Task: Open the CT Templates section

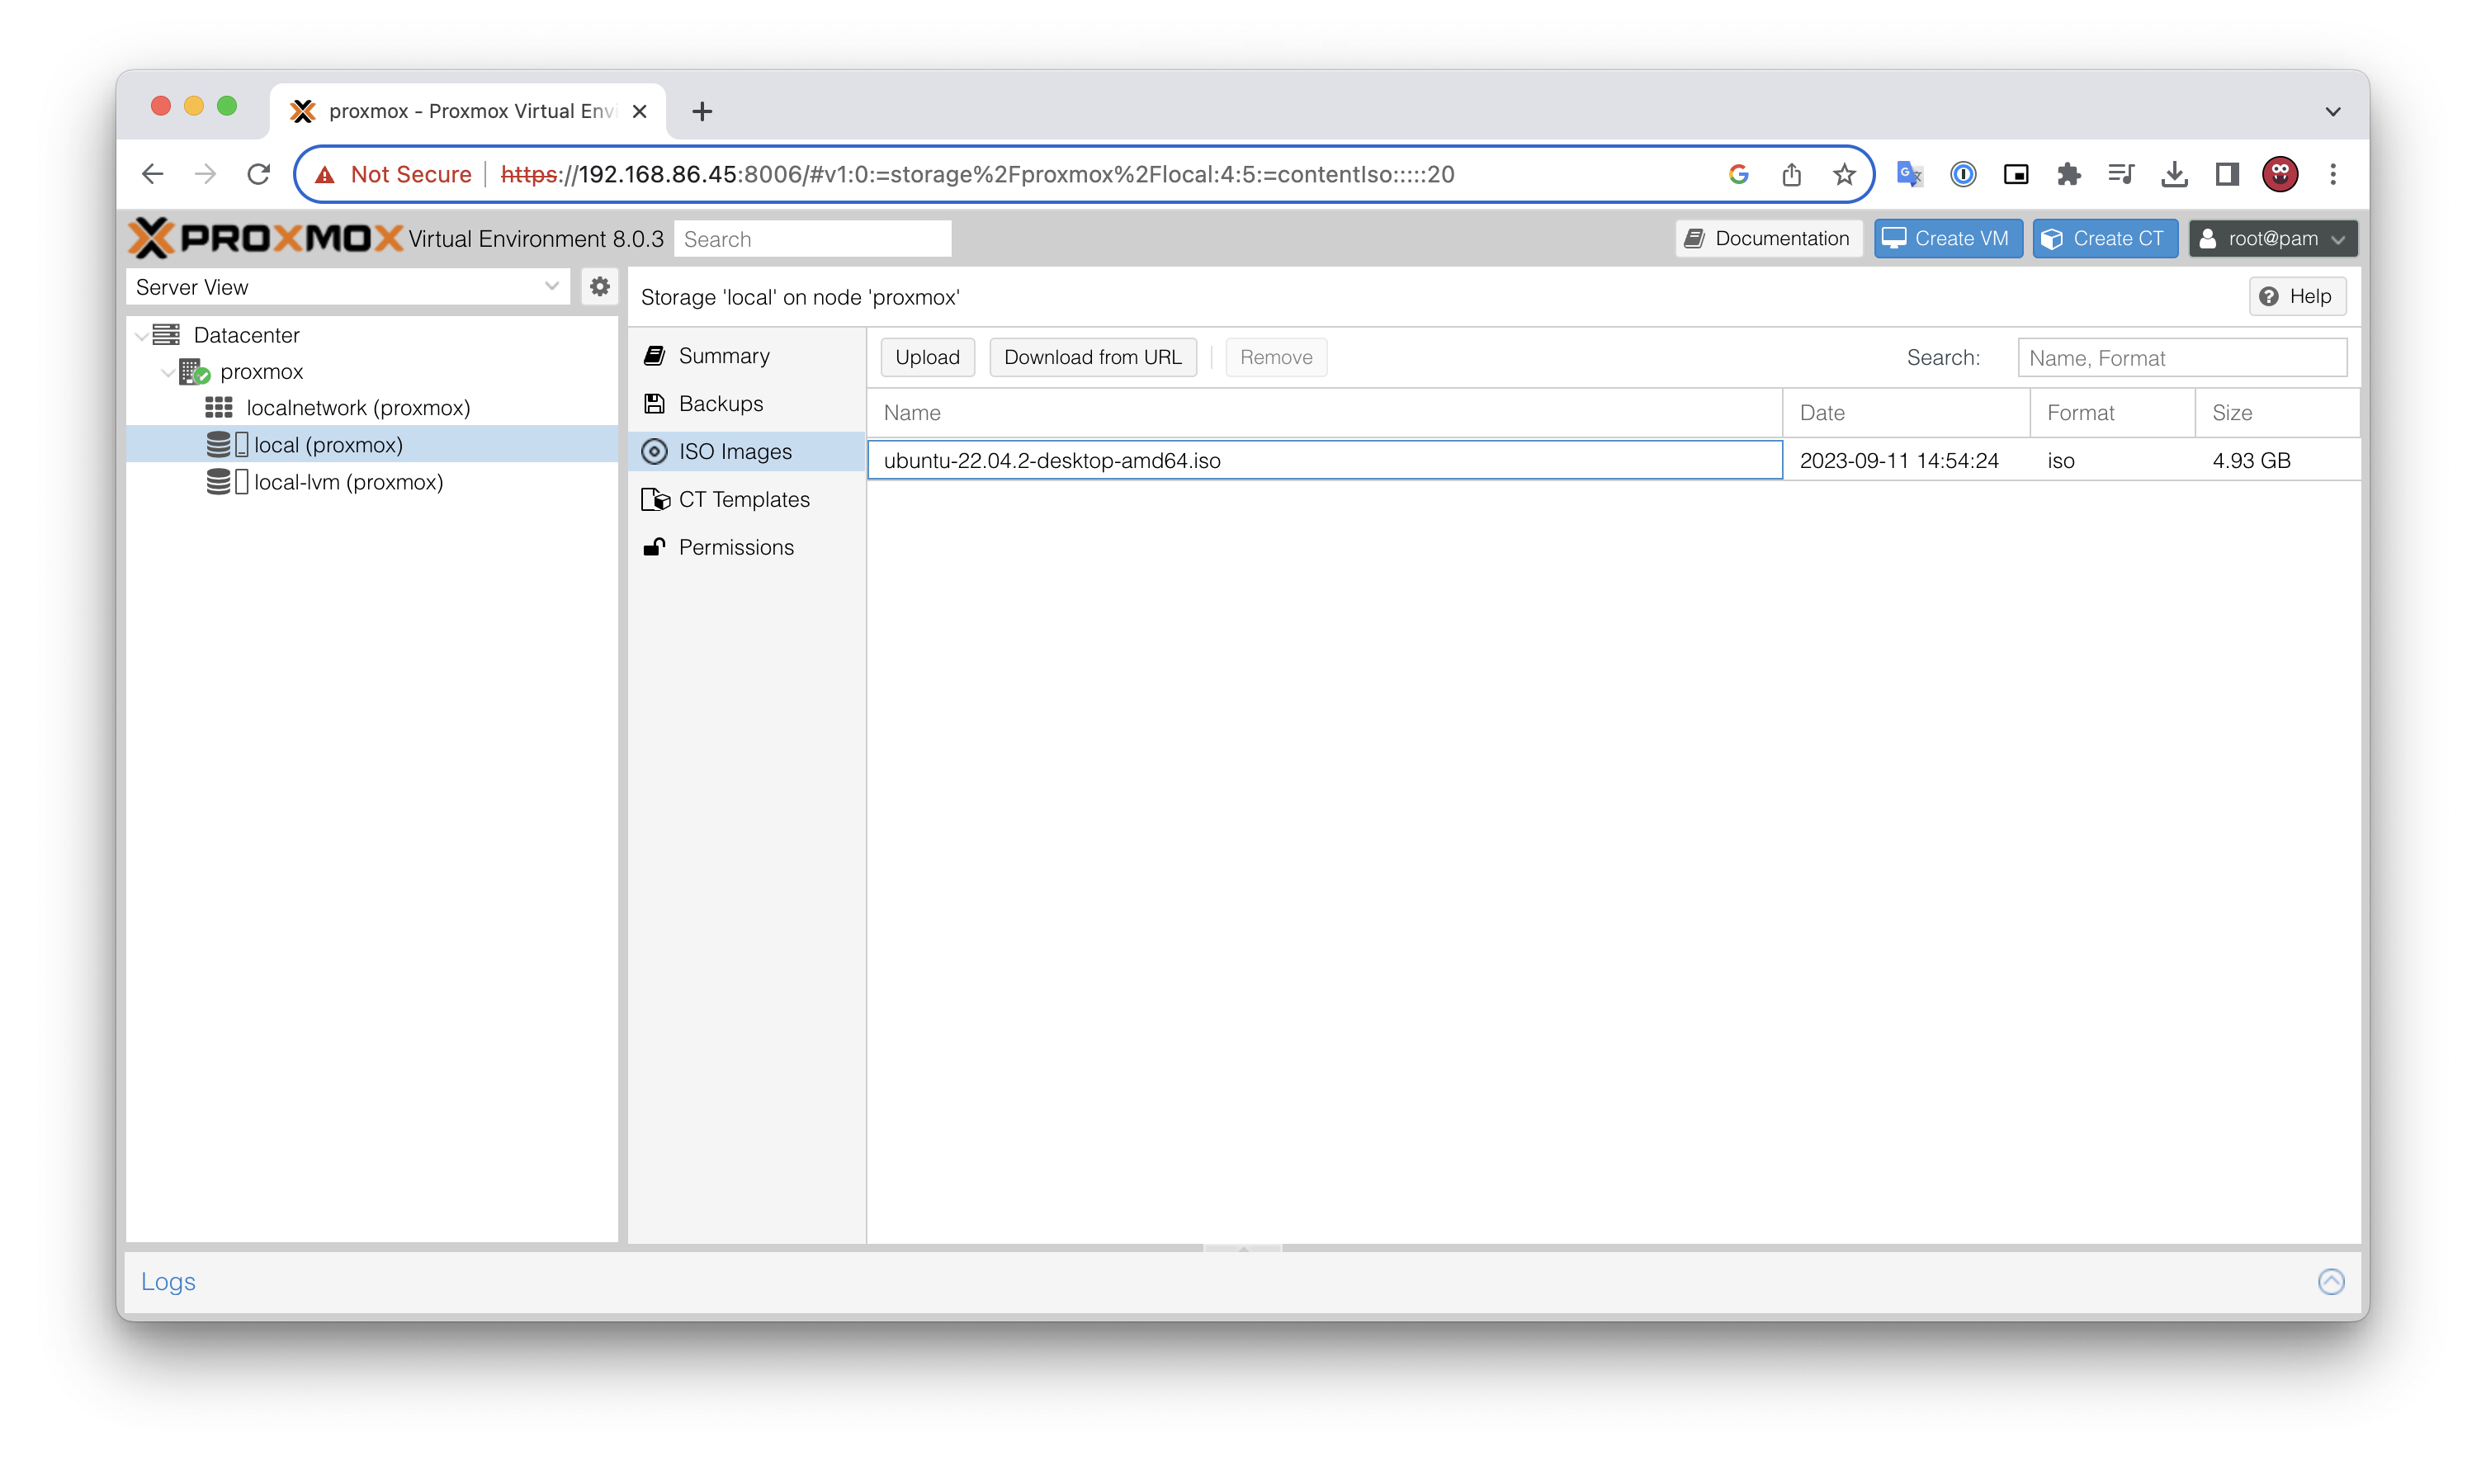Action: (743, 499)
